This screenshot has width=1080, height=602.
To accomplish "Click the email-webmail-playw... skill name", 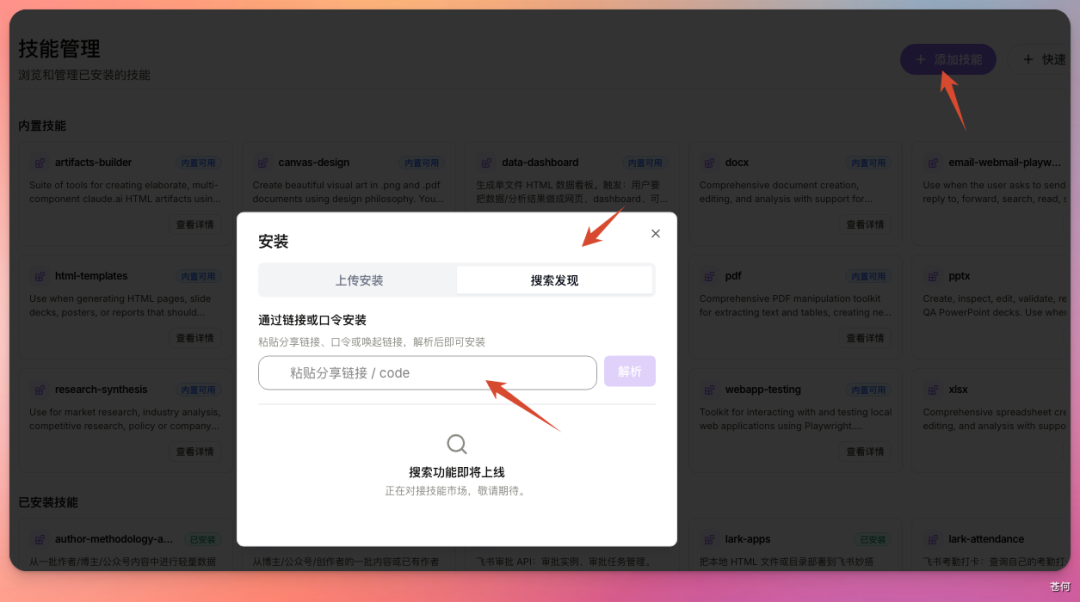I will pyautogui.click(x=1004, y=163).
